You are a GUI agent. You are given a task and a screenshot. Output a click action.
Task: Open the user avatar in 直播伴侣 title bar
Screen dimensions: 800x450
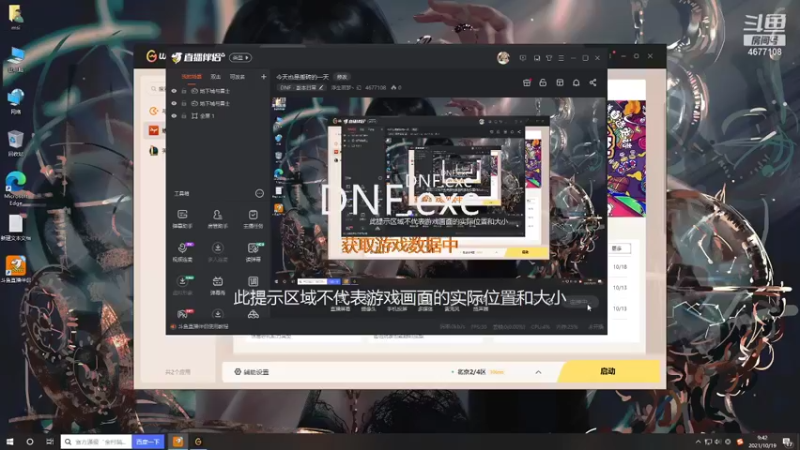point(503,58)
